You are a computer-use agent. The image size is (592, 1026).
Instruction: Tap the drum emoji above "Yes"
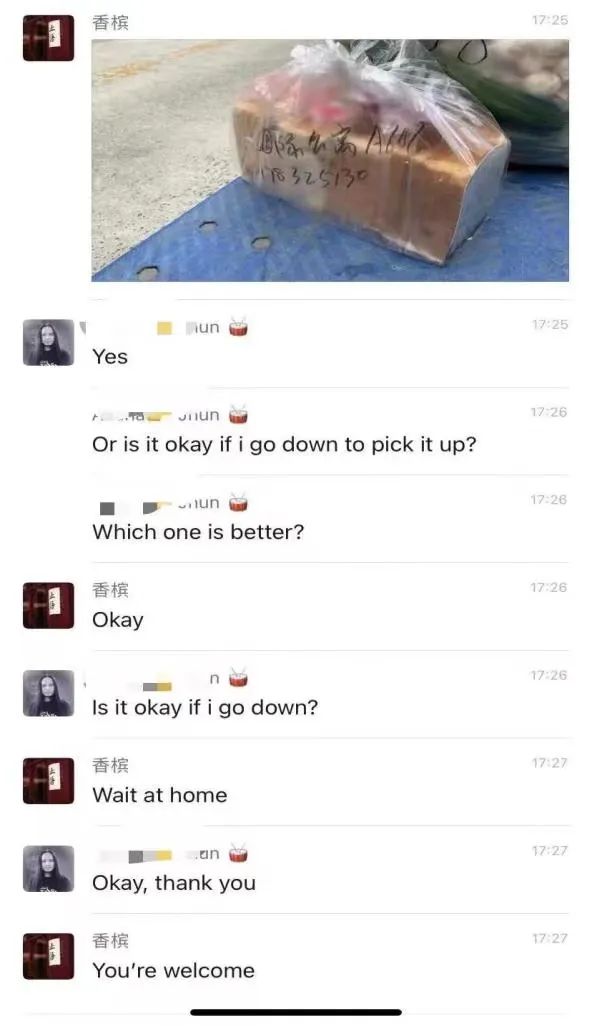(x=239, y=327)
